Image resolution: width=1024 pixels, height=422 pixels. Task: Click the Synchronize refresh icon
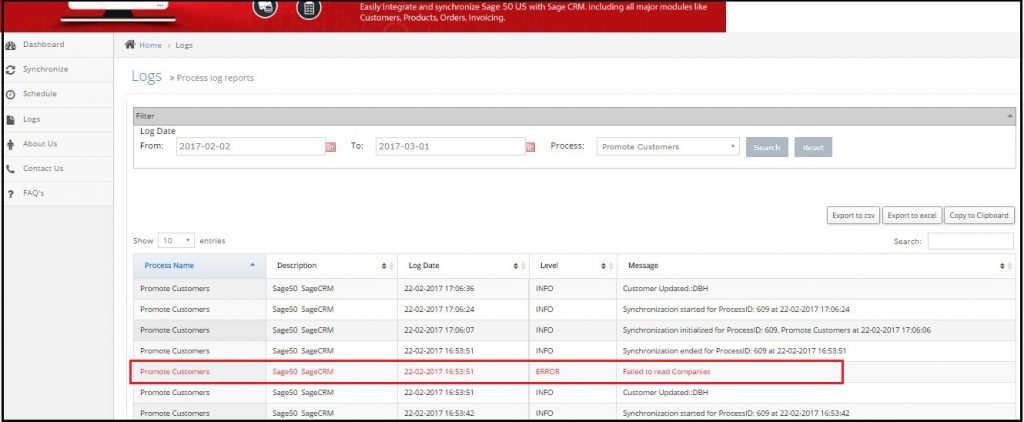tap(10, 70)
